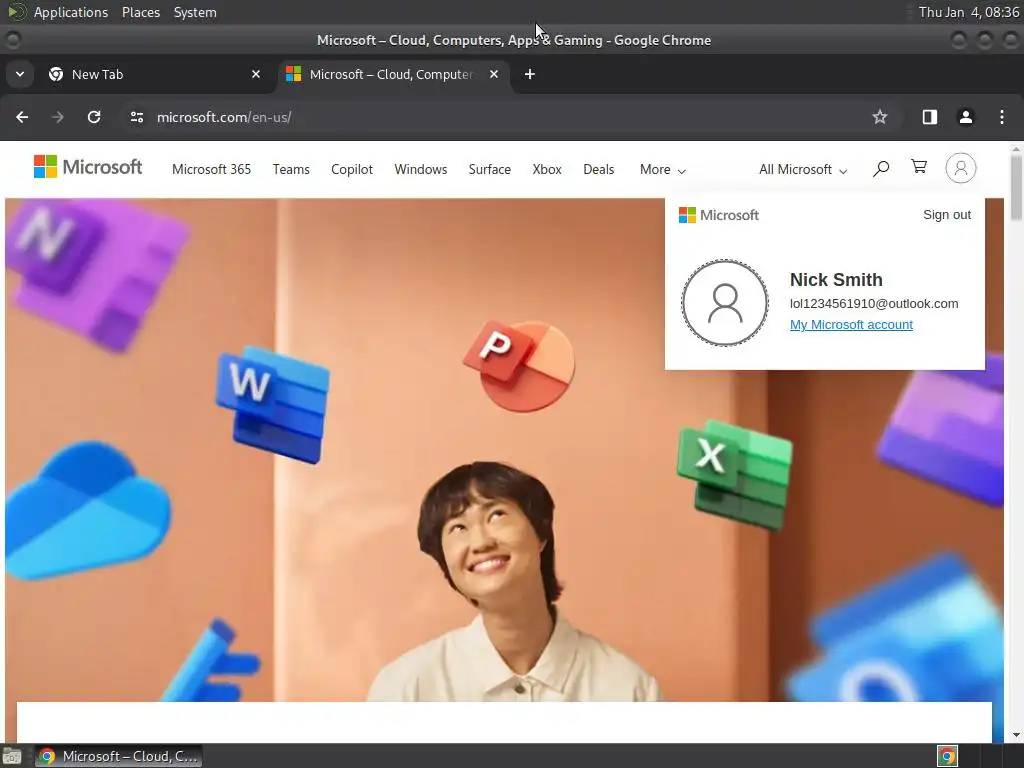Image resolution: width=1024 pixels, height=768 pixels.
Task: Click the address bar URL field
Action: pos(509,117)
